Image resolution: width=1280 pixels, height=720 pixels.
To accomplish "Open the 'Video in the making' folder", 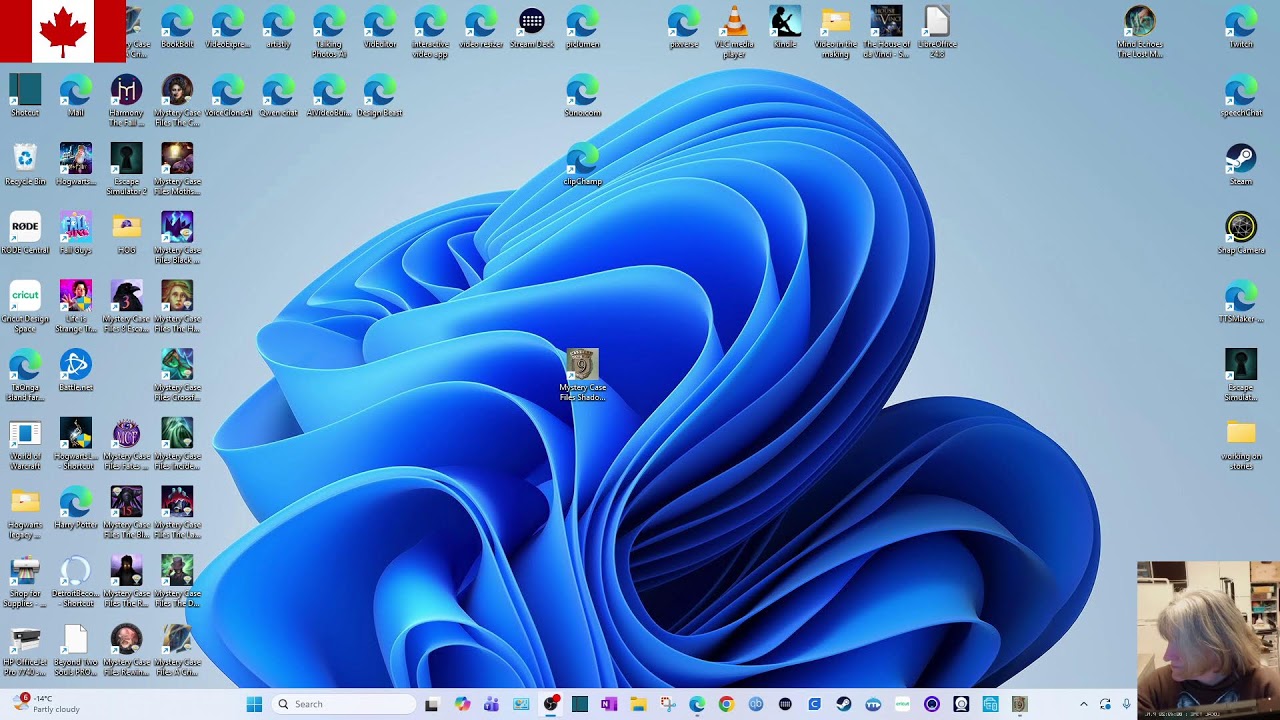I will (x=836, y=33).
